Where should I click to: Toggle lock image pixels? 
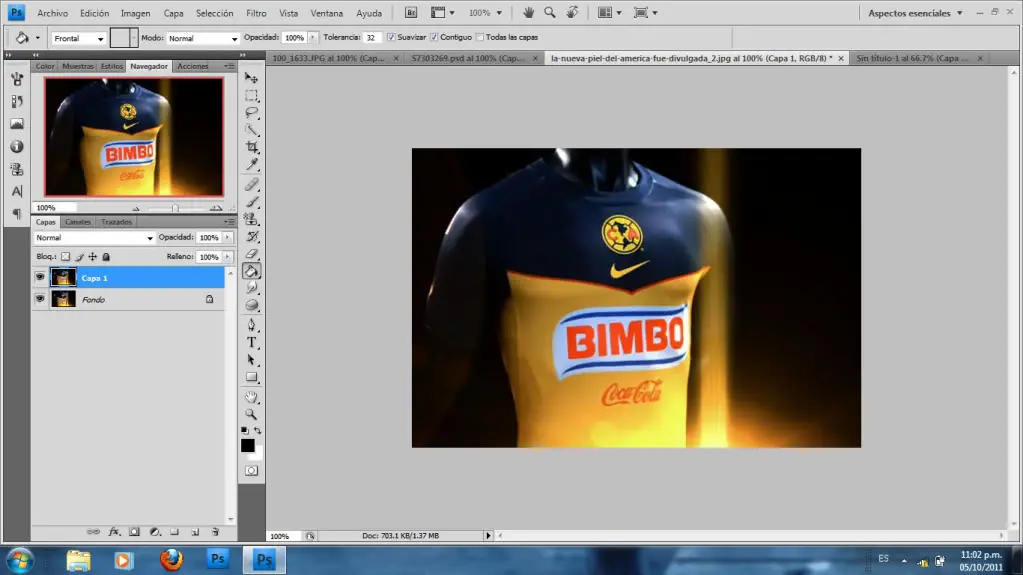(79, 256)
